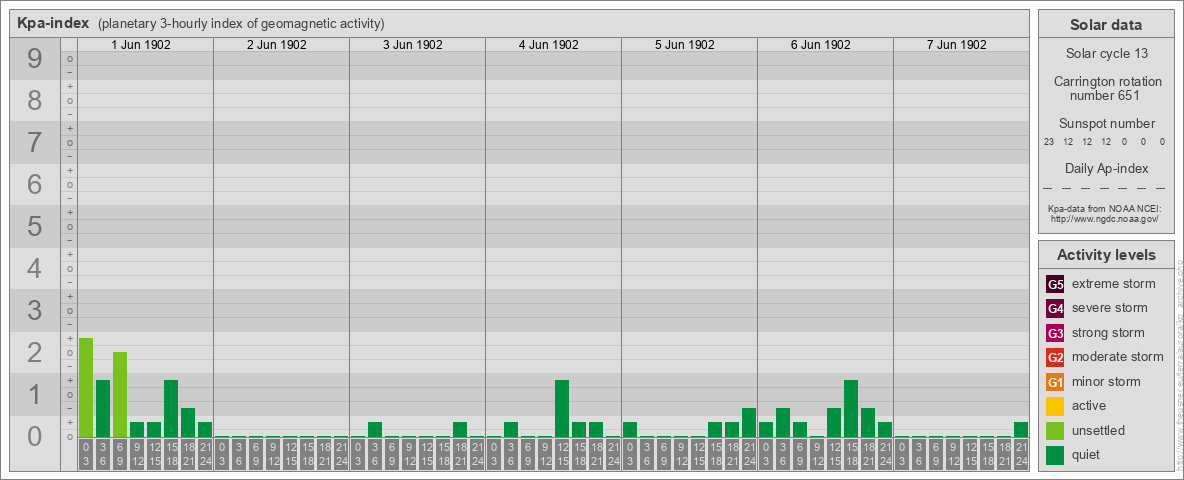This screenshot has height=480, width=1184.
Task: Select the 1 Jun 1902 date header
Action: click(141, 45)
